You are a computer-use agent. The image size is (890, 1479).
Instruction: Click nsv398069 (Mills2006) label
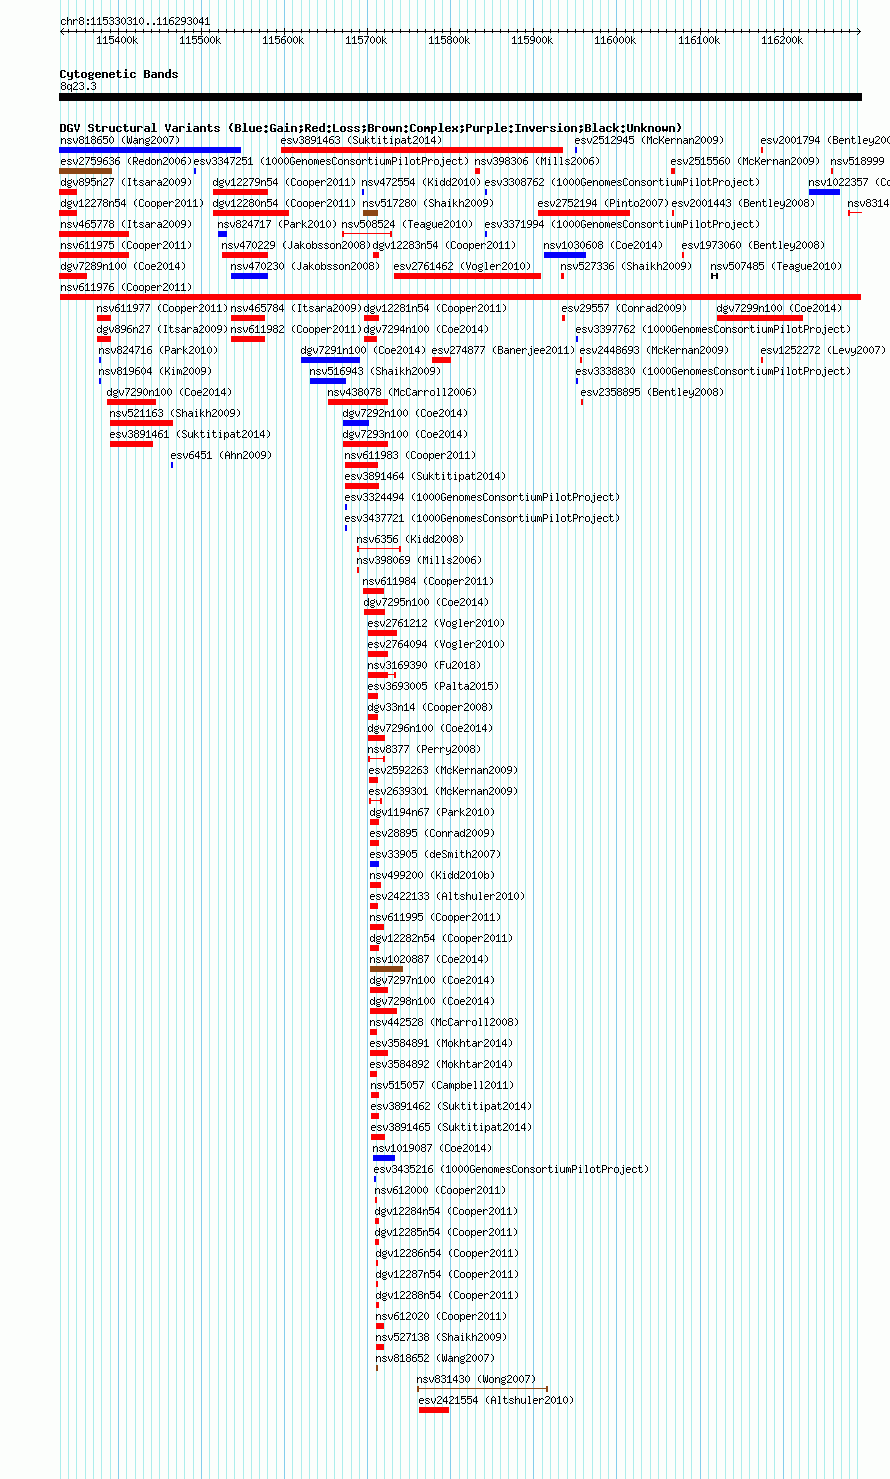(x=419, y=560)
